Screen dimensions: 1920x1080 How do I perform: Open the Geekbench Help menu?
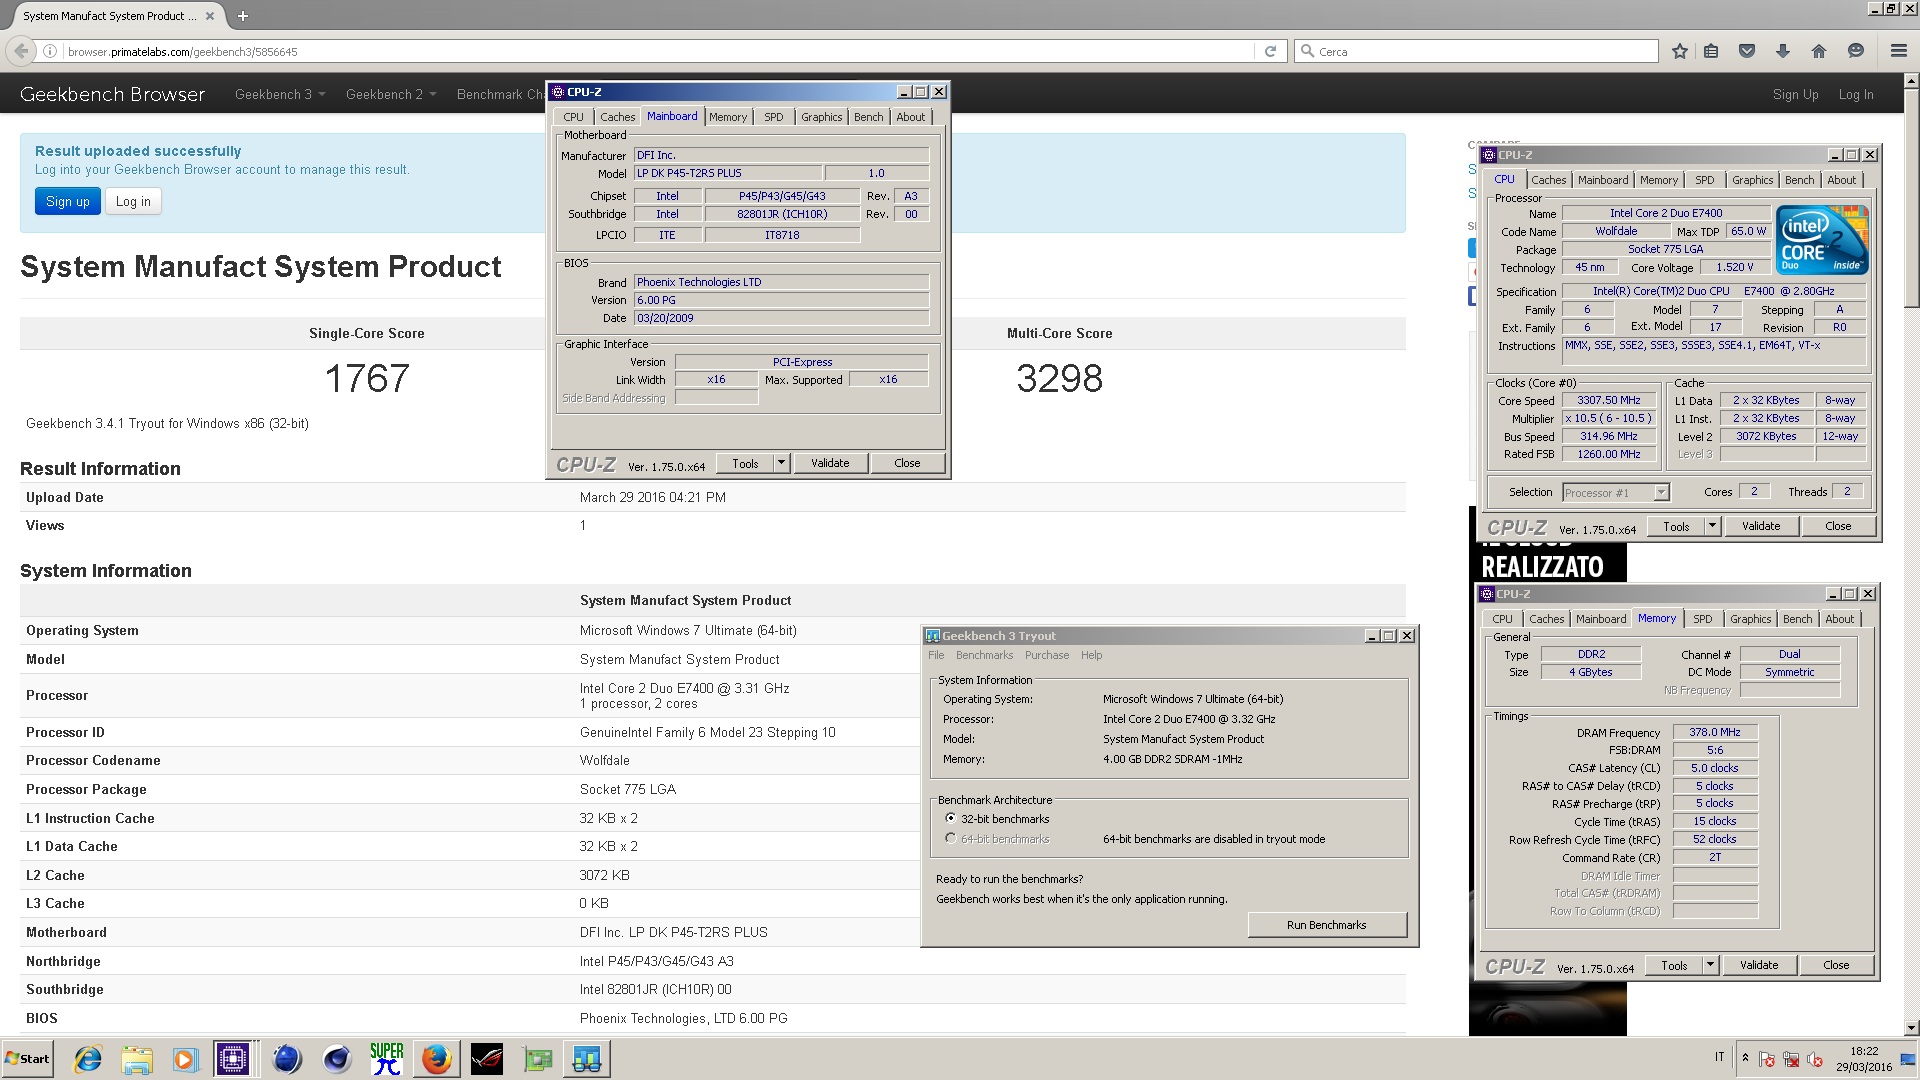point(1092,655)
